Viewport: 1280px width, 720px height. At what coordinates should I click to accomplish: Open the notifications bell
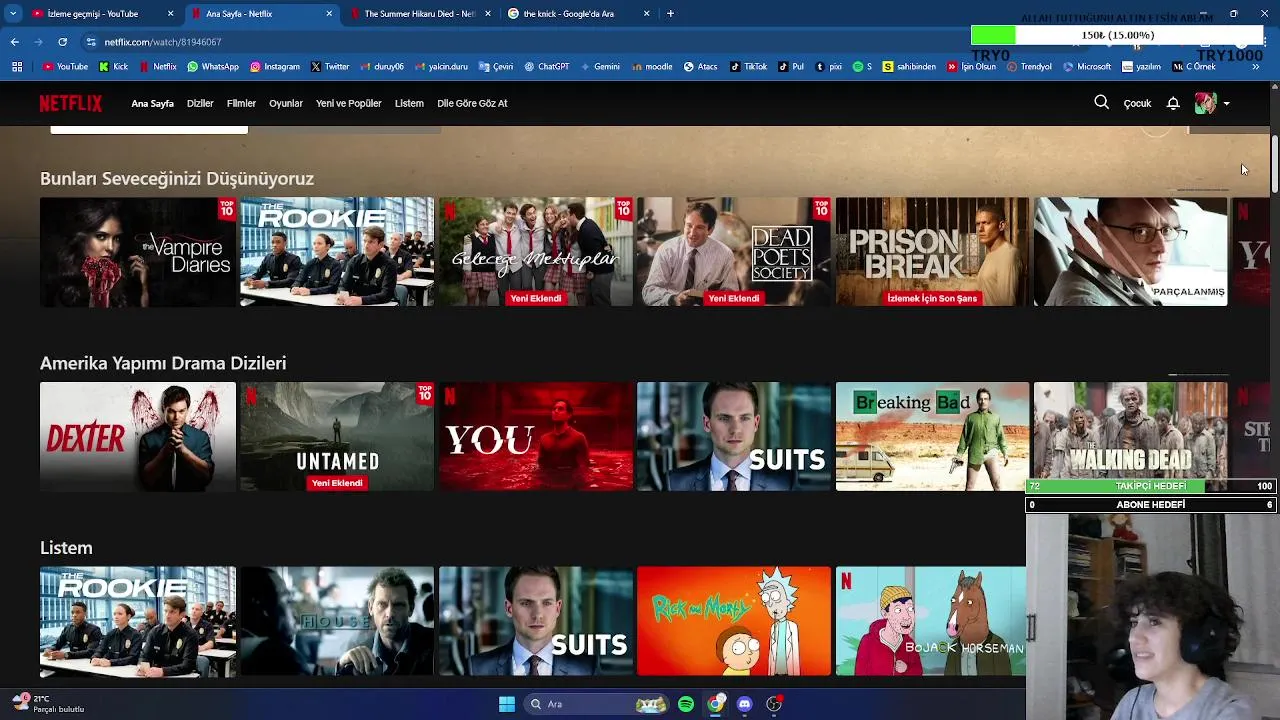[1173, 103]
